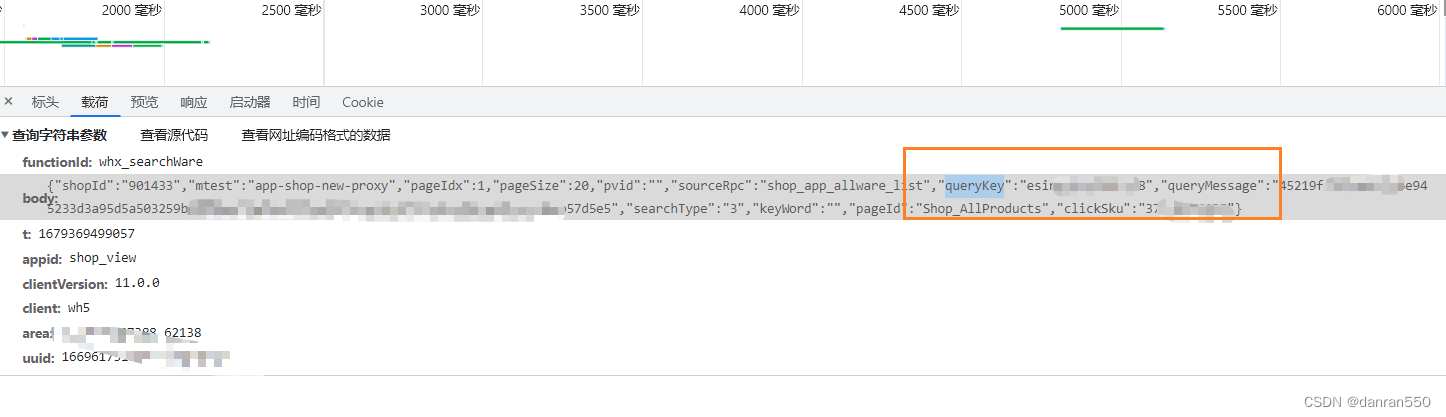Click the 4000 毫秒 timeline marker
Viewport: 1446px width, 417px height.
coord(769,10)
